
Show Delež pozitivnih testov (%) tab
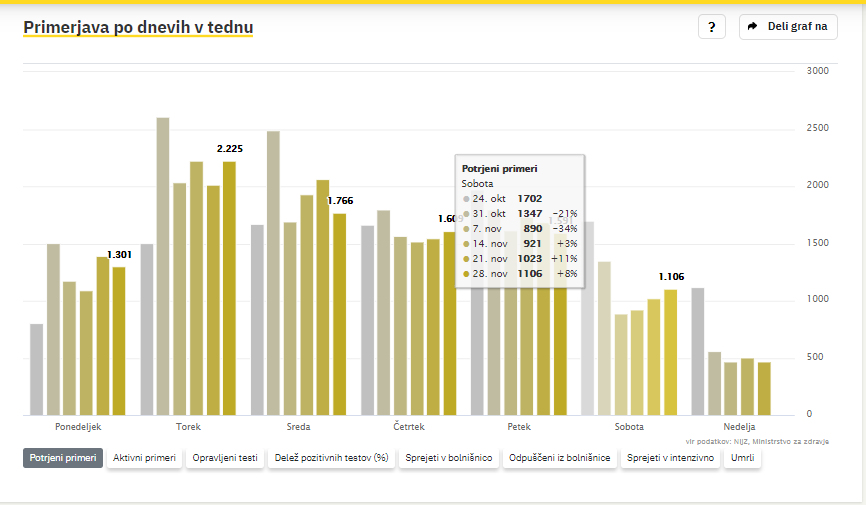pyautogui.click(x=331, y=458)
